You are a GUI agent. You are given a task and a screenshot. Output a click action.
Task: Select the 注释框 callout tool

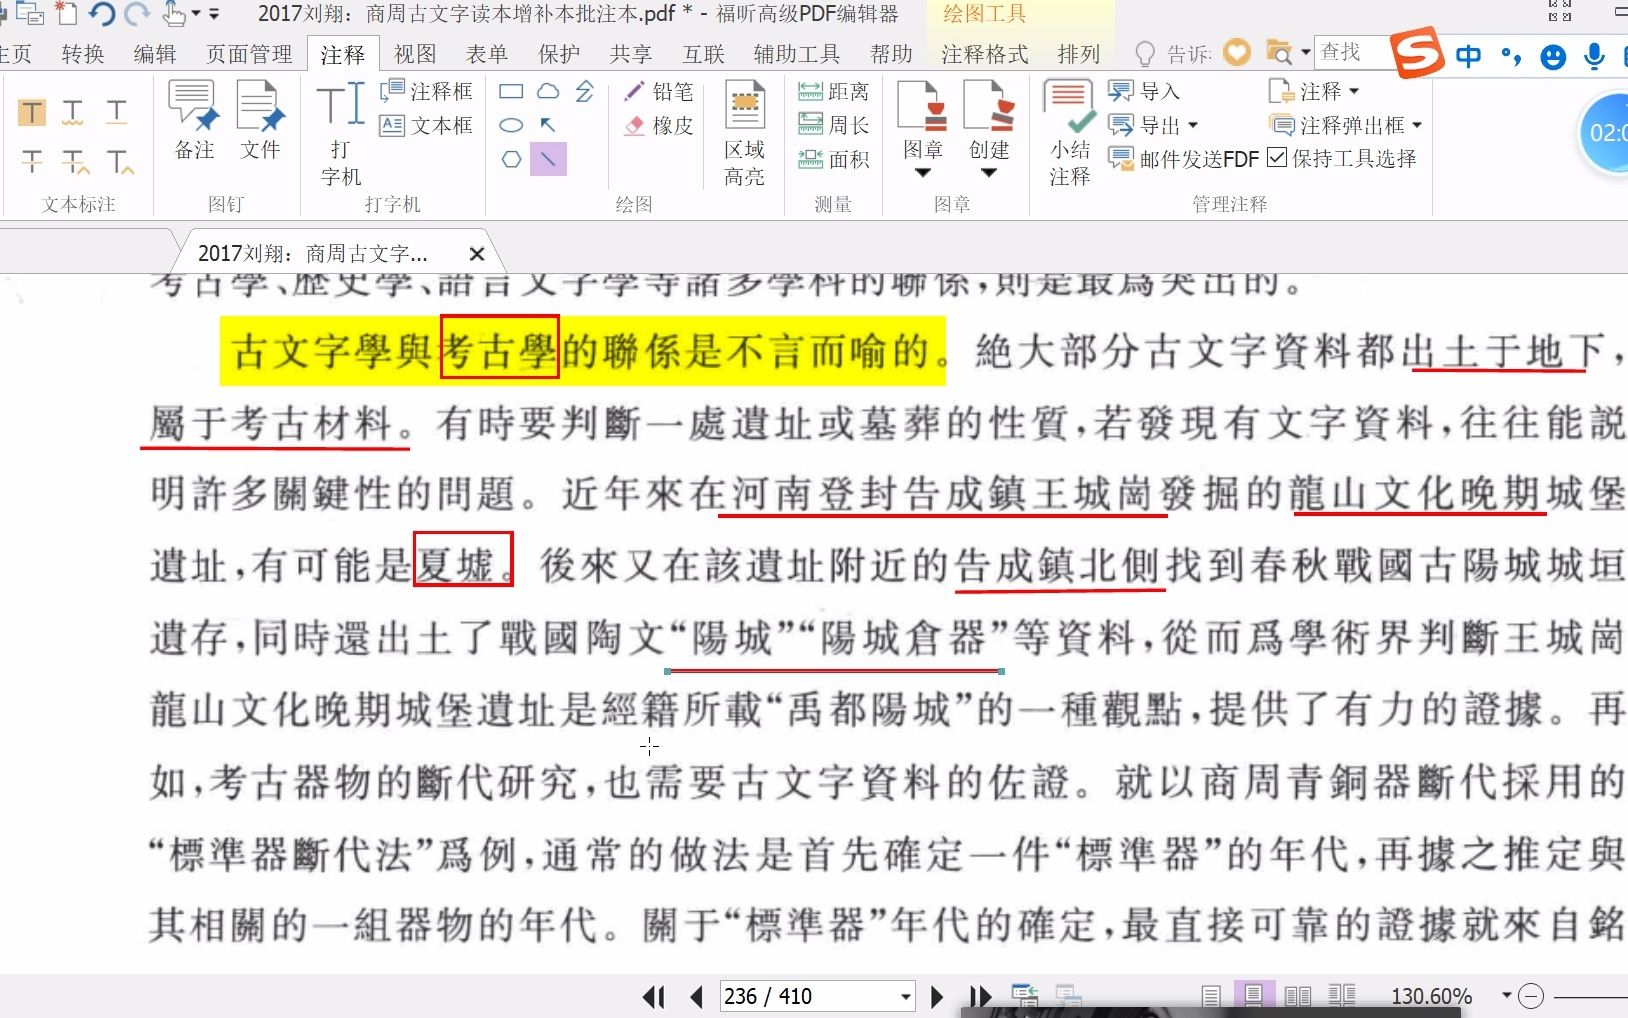coord(426,91)
